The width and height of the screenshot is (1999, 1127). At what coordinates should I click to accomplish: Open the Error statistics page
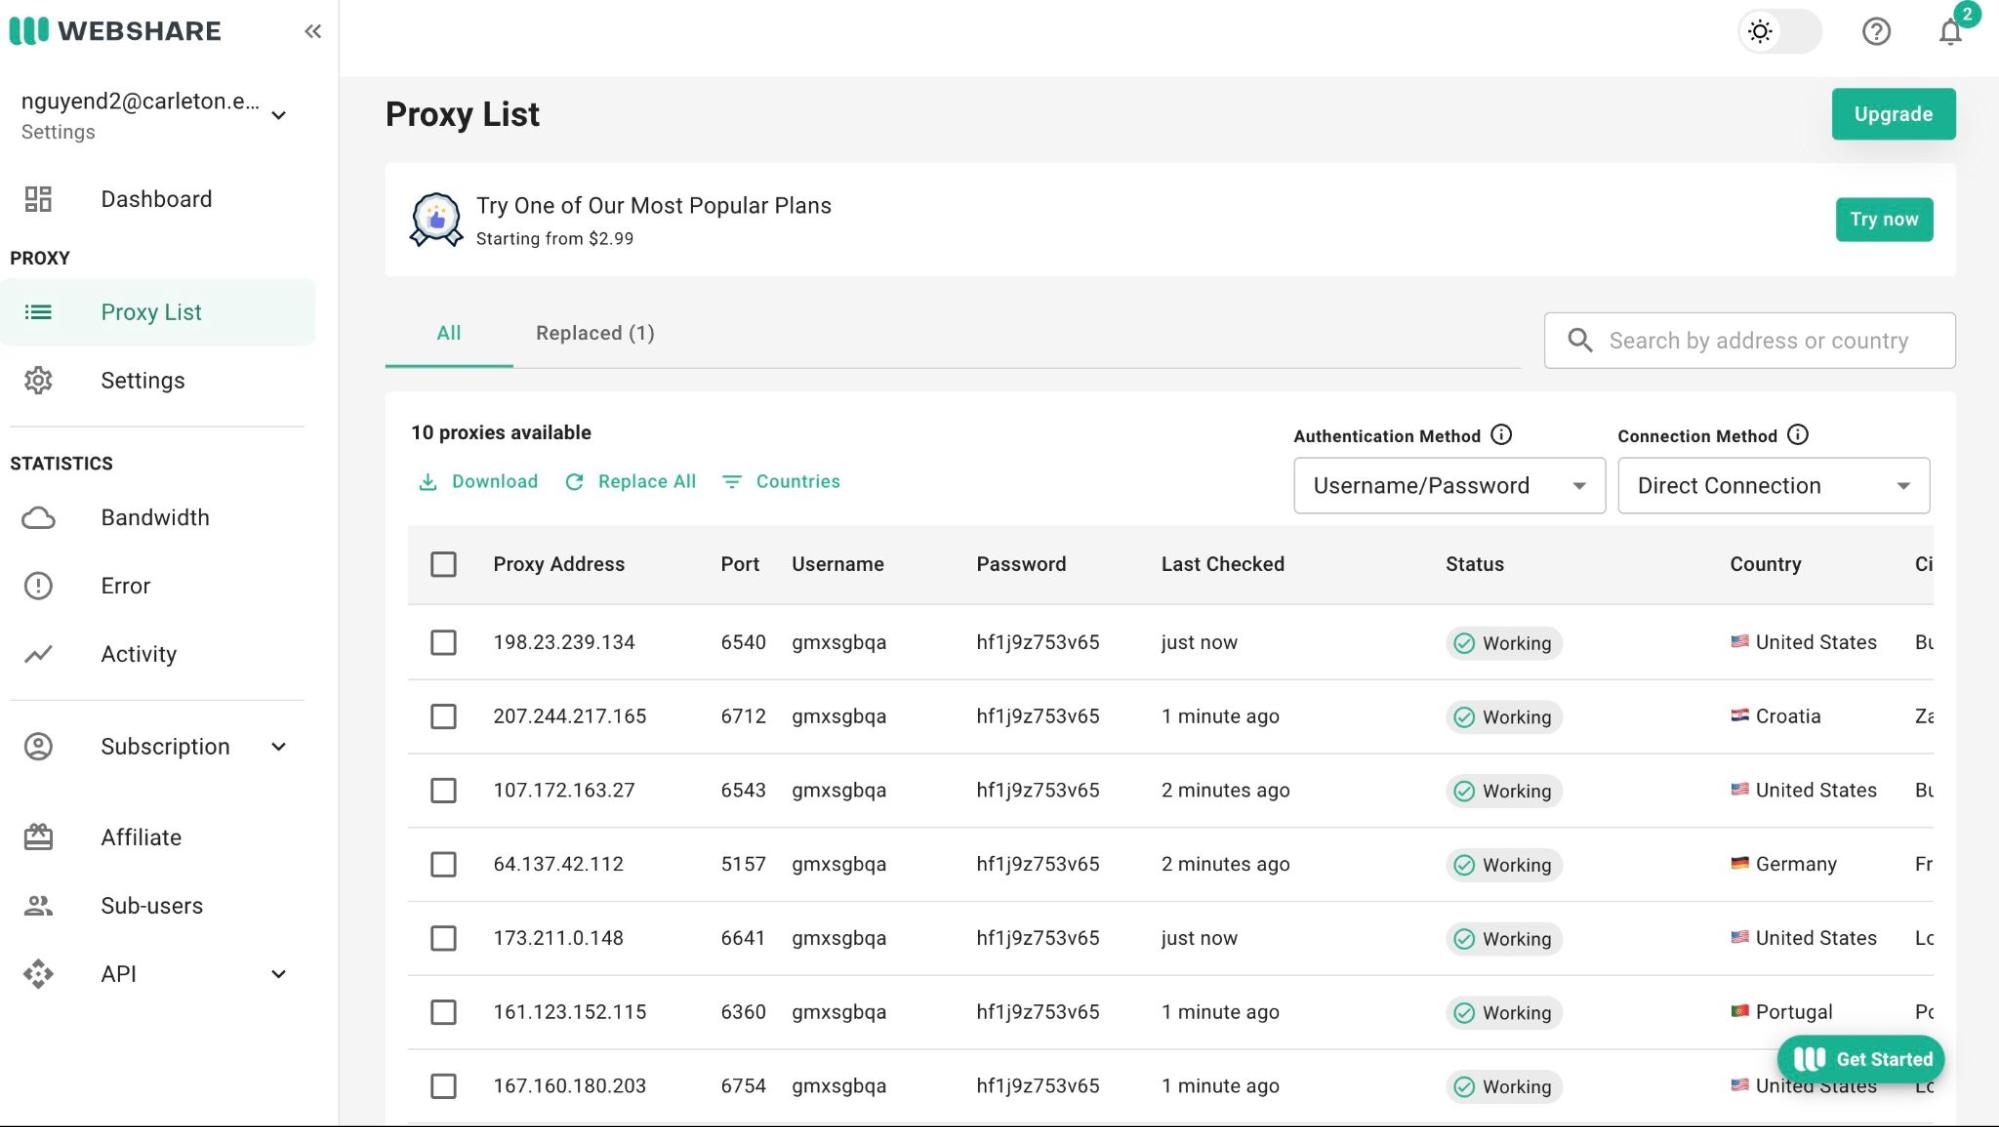pos(125,586)
